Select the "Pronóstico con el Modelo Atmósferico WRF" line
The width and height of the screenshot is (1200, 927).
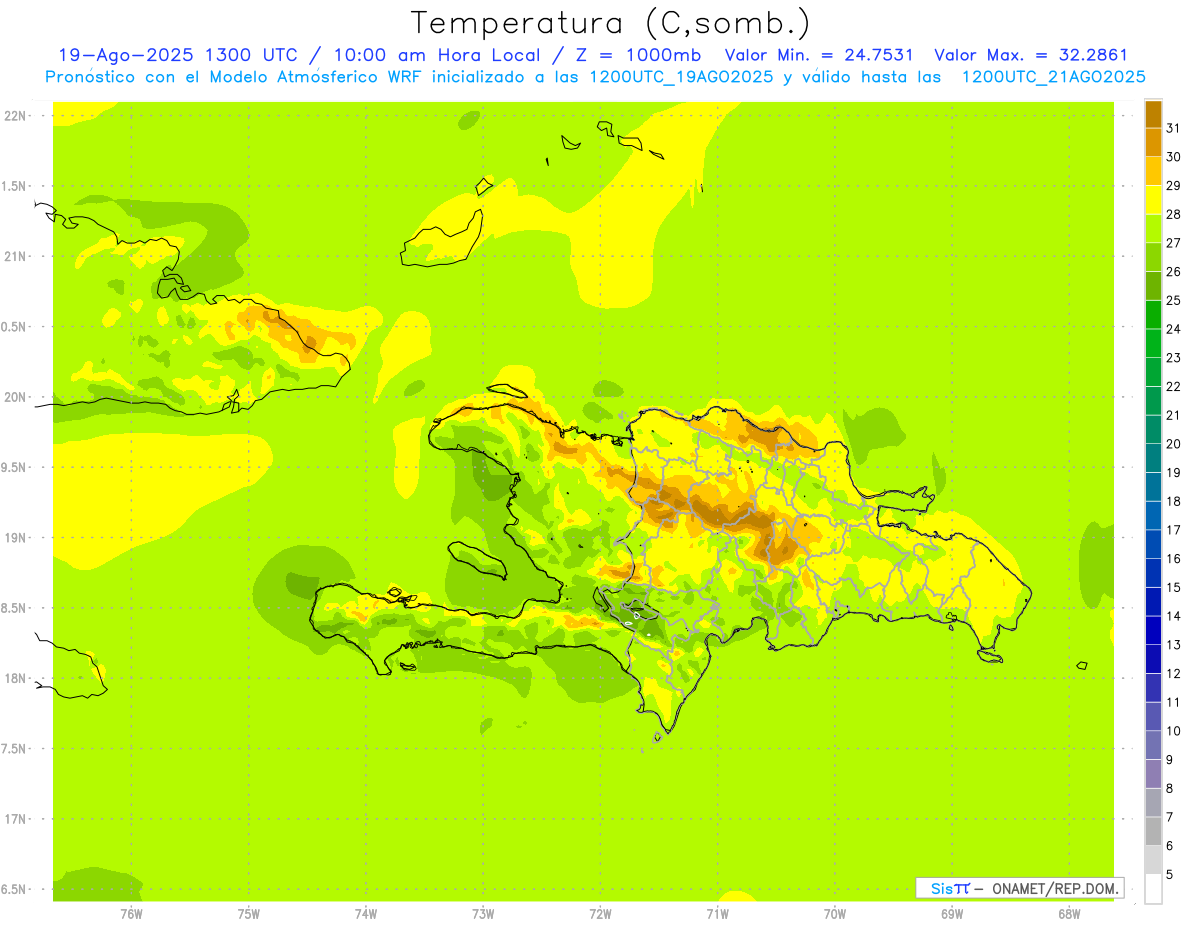pyautogui.click(x=234, y=77)
